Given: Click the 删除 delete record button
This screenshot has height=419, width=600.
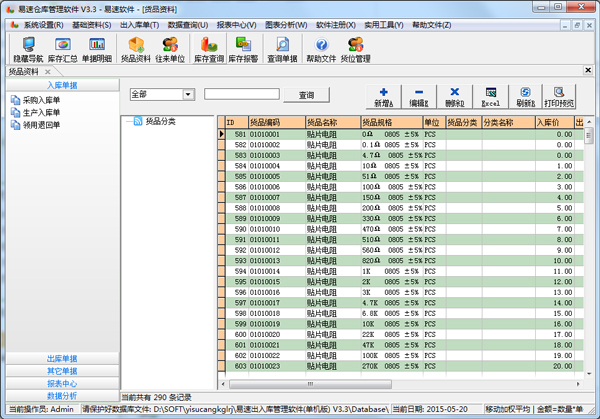Looking at the screenshot, I should pyautogui.click(x=454, y=96).
